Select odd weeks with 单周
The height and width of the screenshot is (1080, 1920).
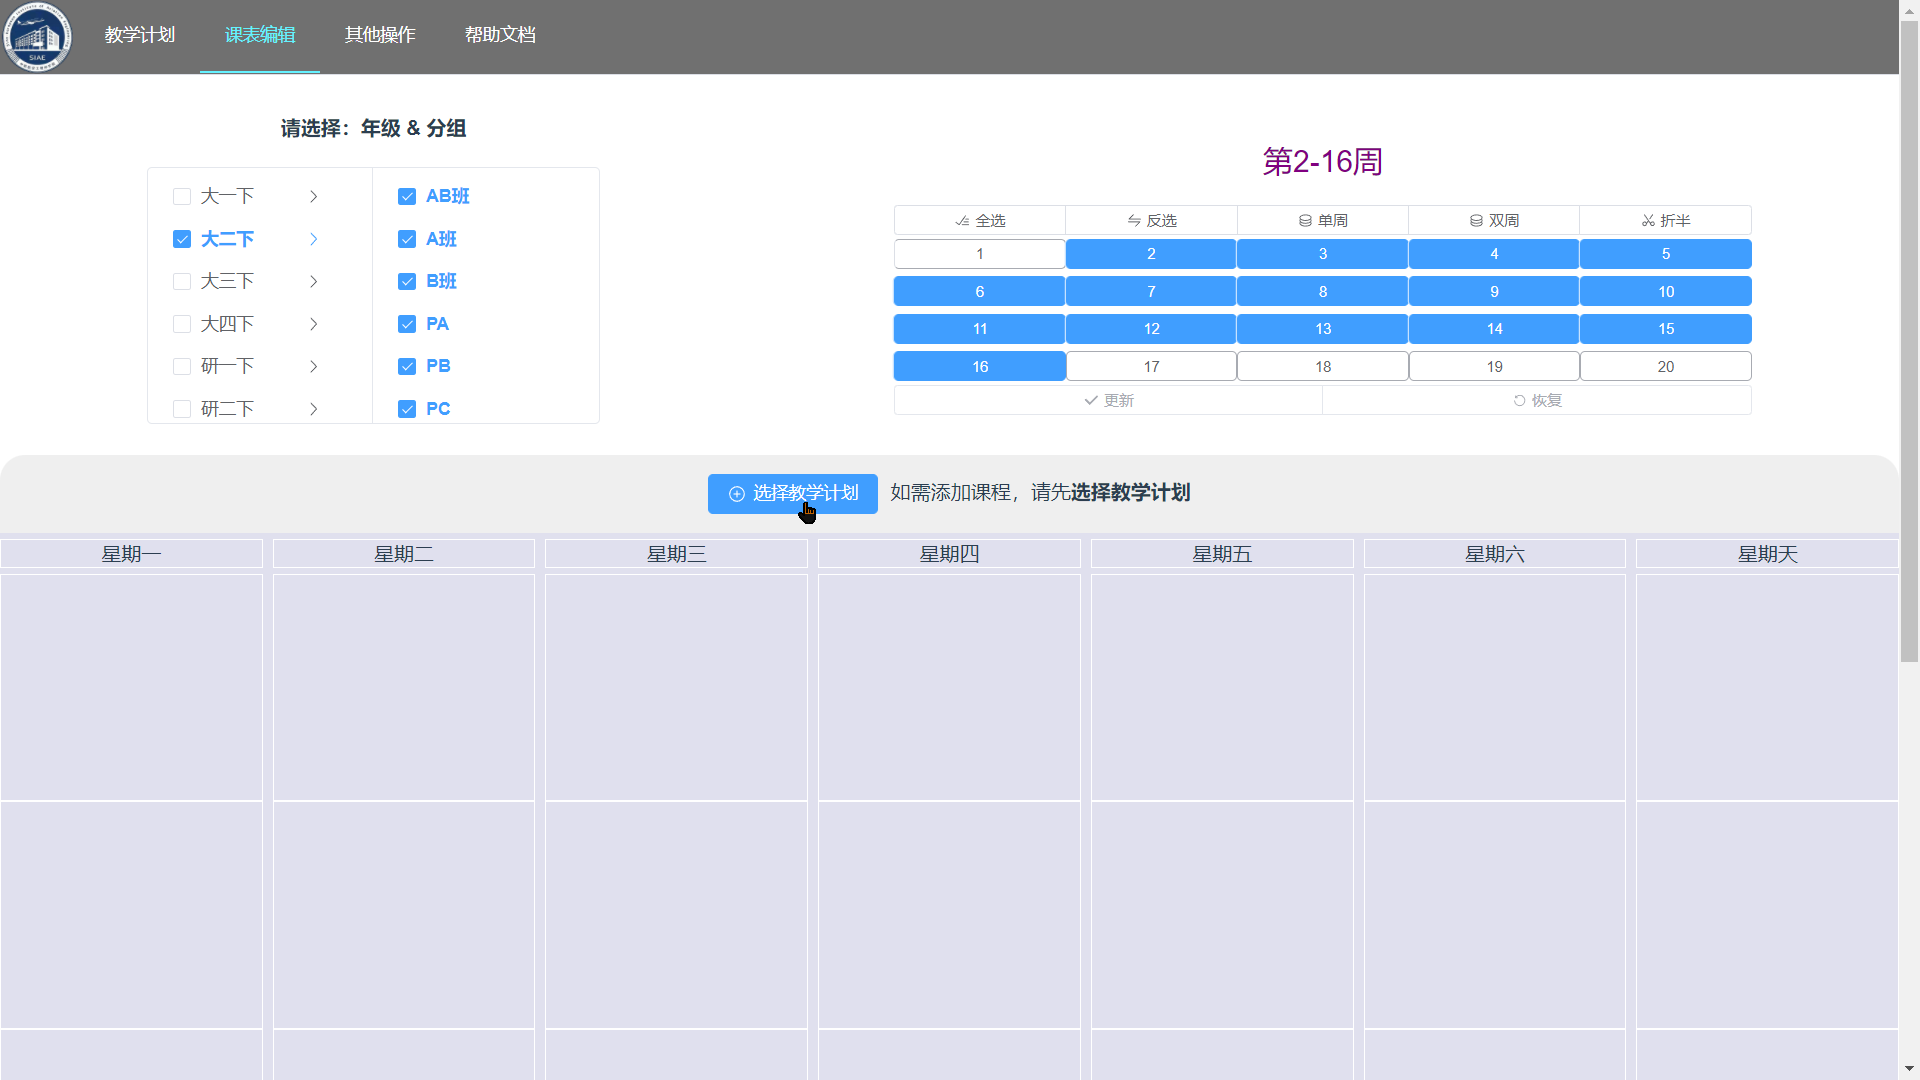1323,220
